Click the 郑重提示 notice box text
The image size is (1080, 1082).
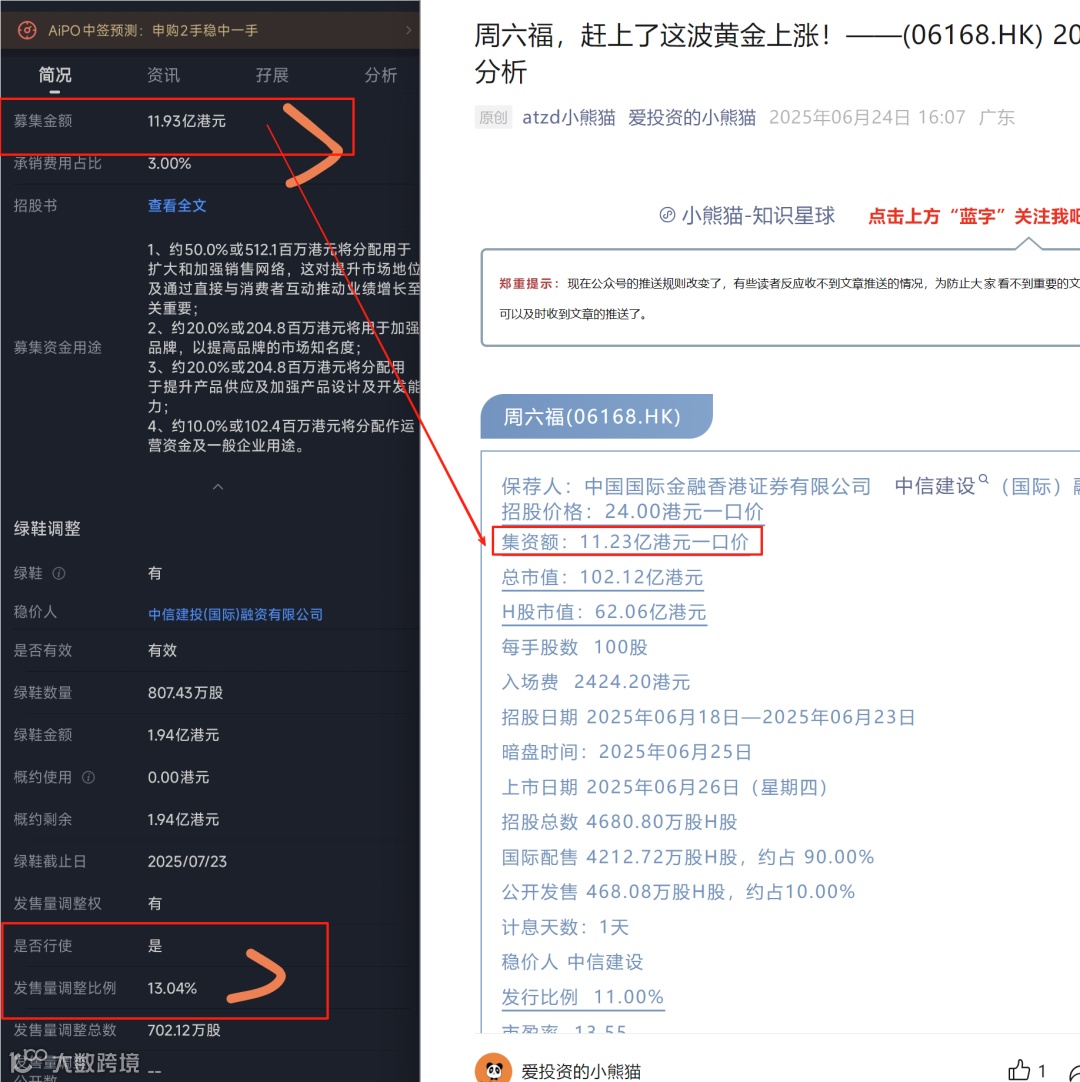789,298
